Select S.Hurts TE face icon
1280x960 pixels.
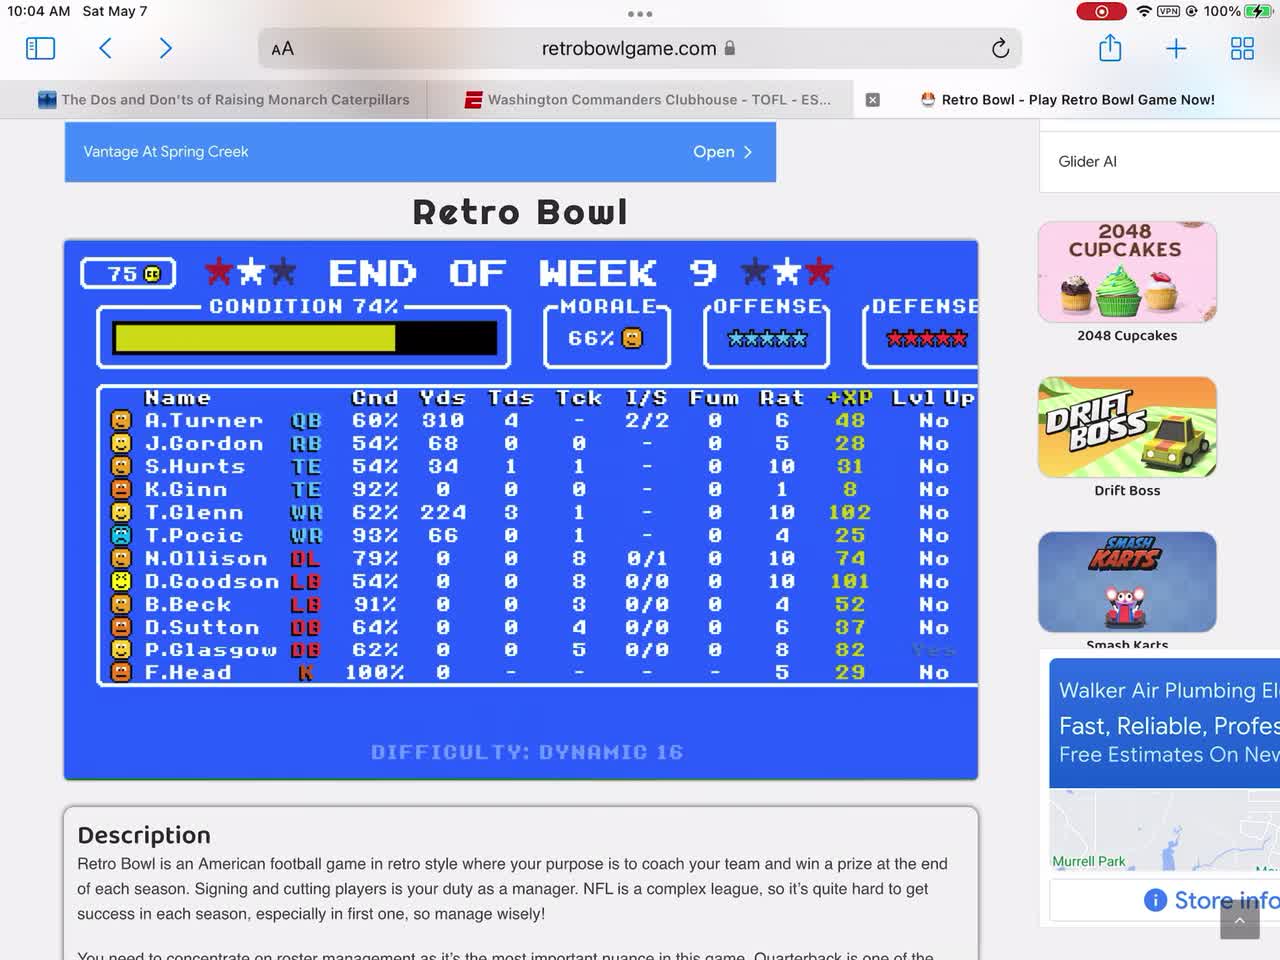[x=121, y=467]
